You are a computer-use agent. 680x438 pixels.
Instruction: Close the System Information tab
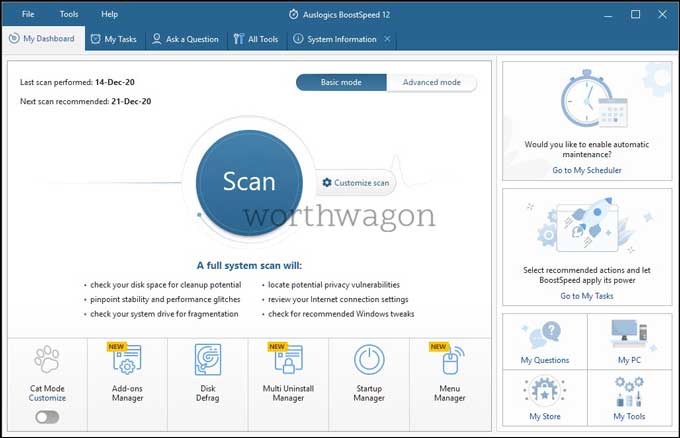pyautogui.click(x=387, y=39)
